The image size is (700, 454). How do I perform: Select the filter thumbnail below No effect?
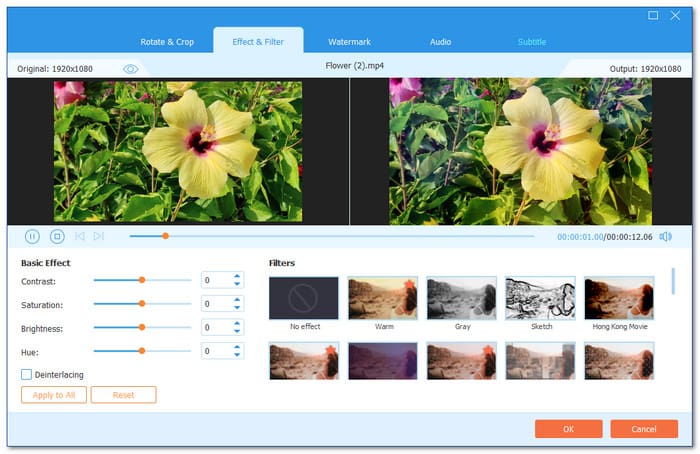click(x=304, y=361)
